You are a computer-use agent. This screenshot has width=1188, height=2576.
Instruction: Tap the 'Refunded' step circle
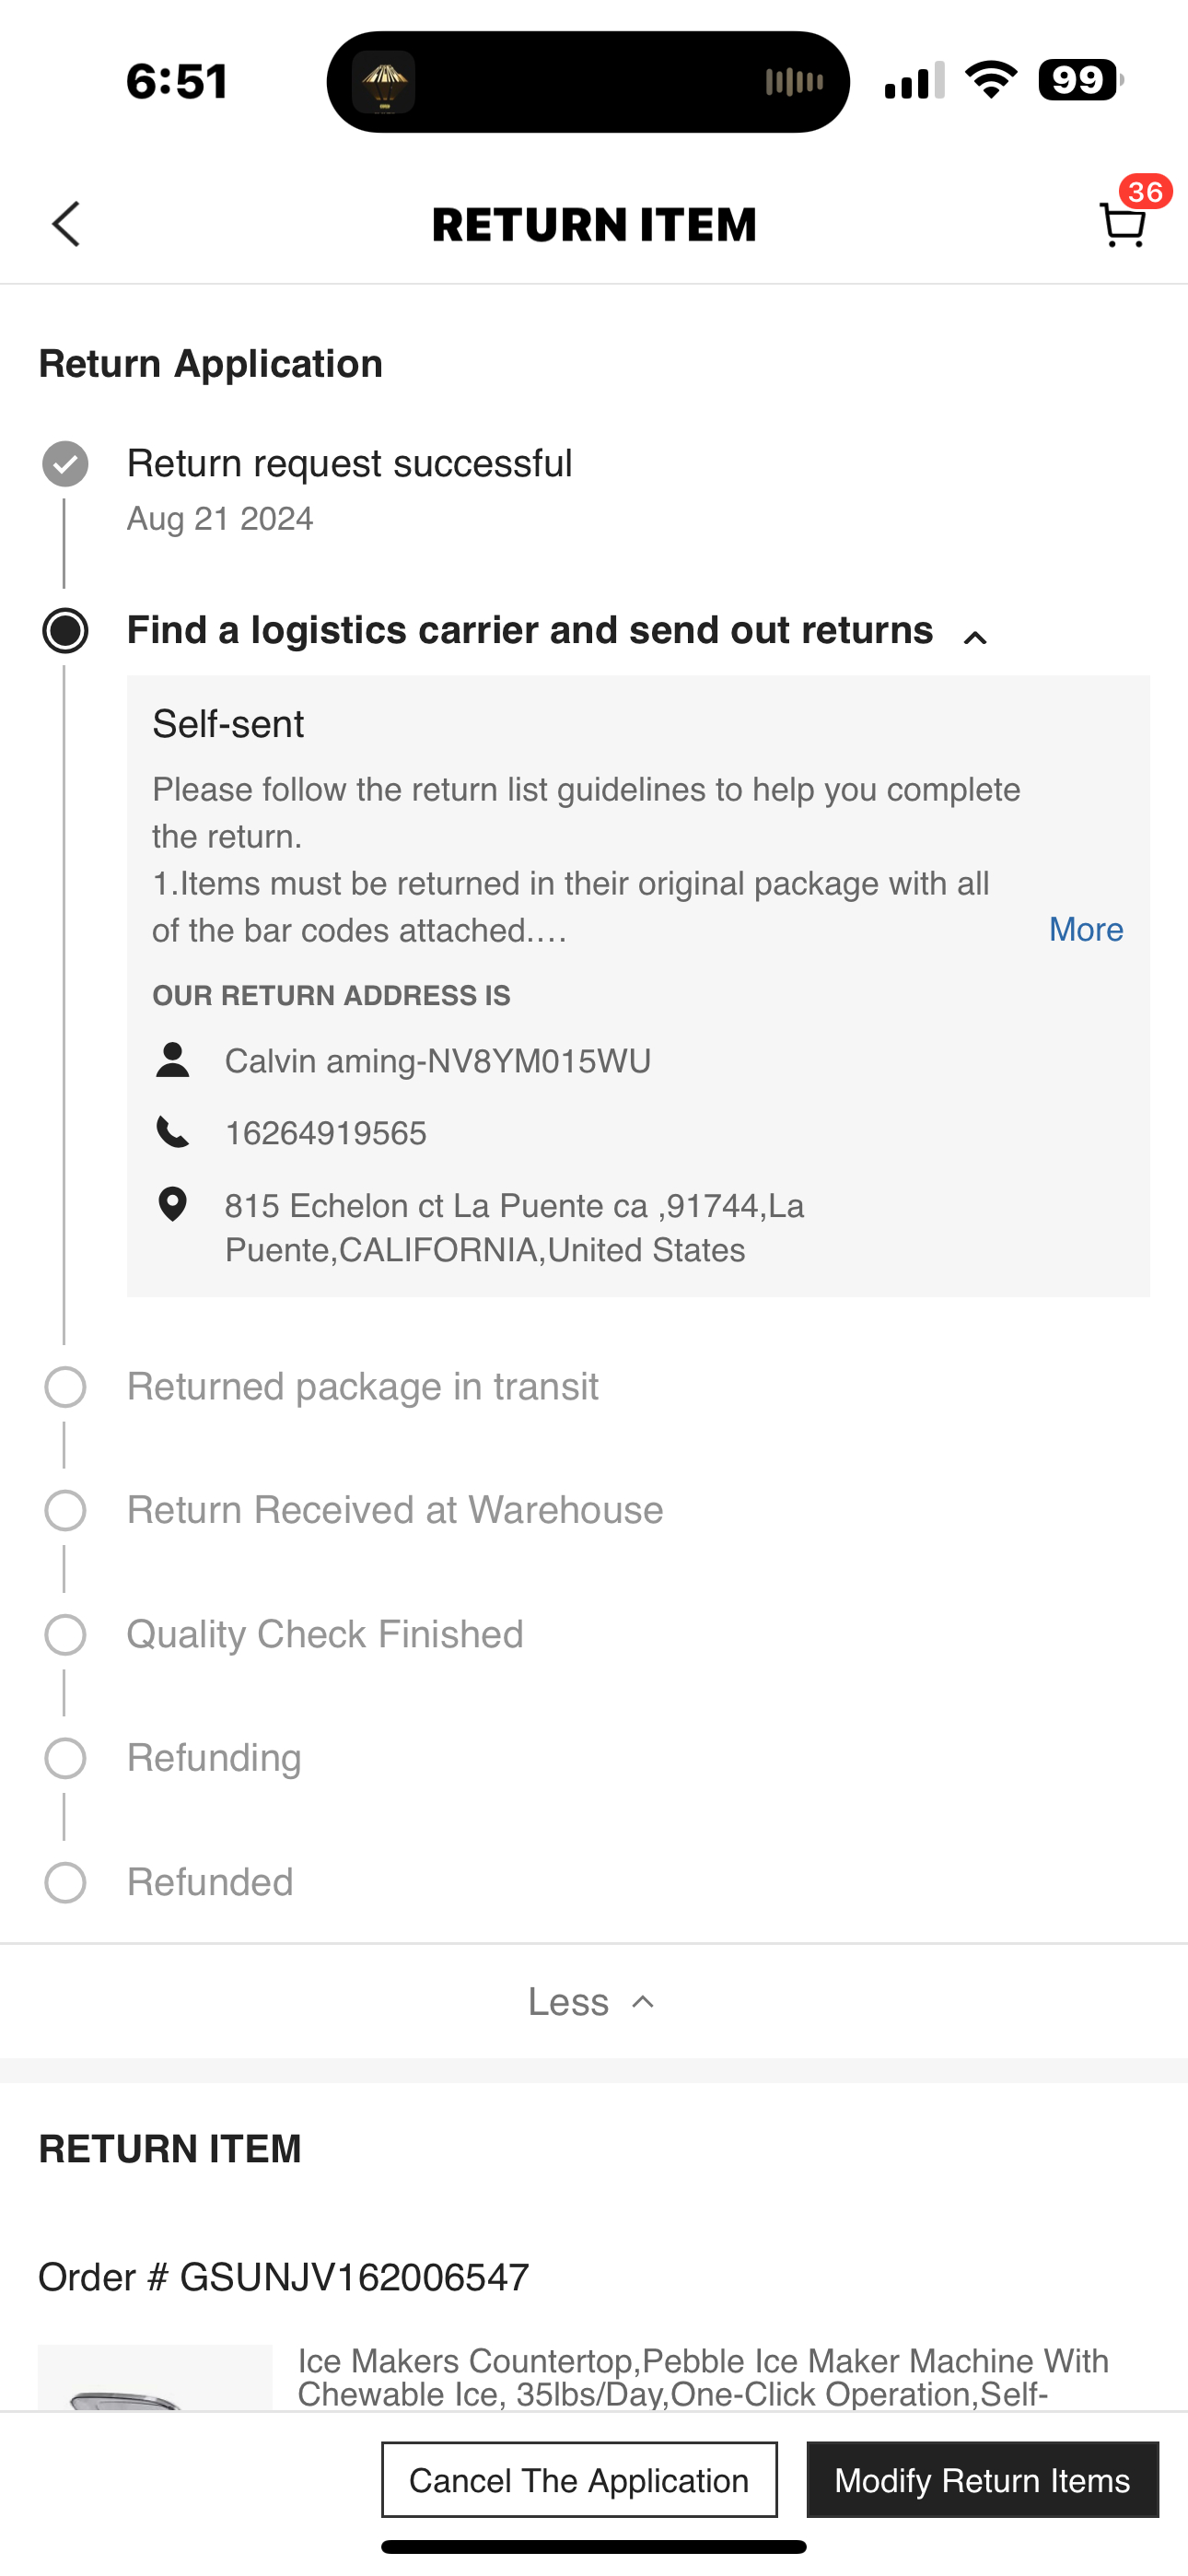(65, 1882)
